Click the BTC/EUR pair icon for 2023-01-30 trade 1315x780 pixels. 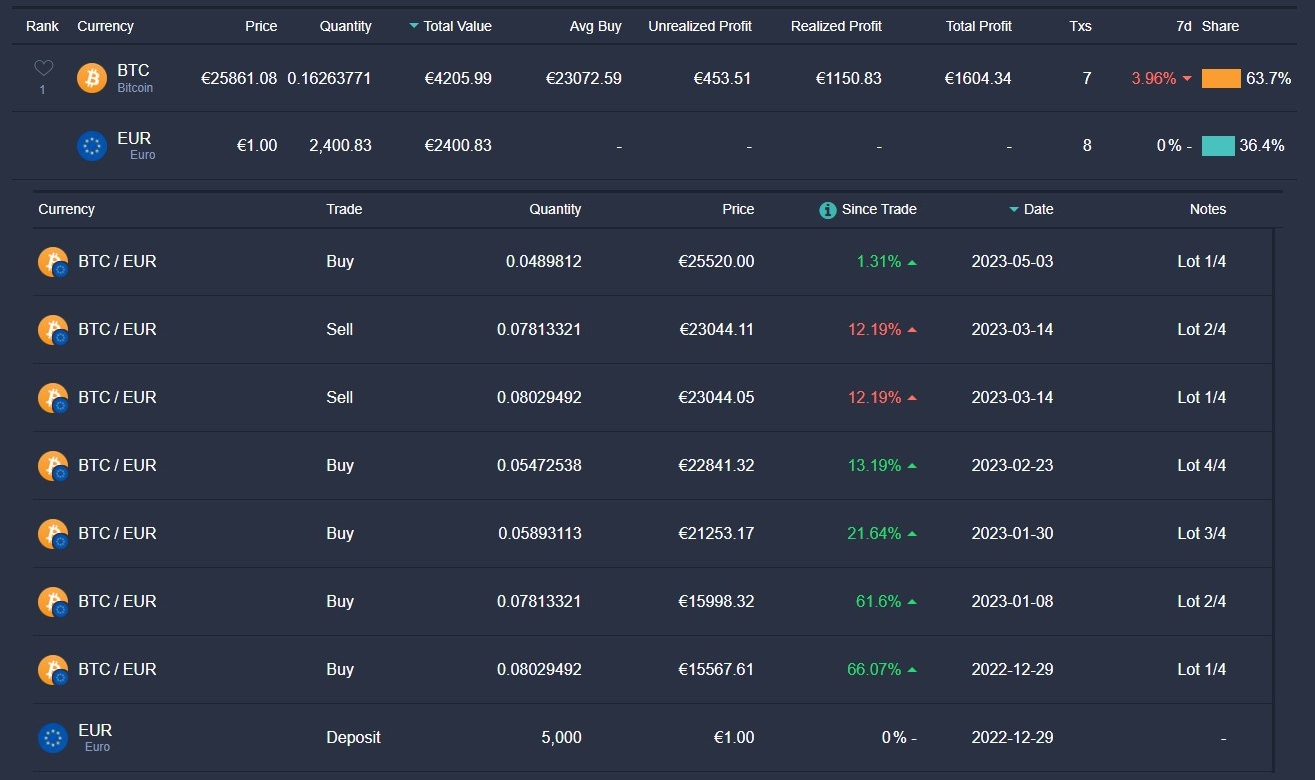click(x=52, y=535)
